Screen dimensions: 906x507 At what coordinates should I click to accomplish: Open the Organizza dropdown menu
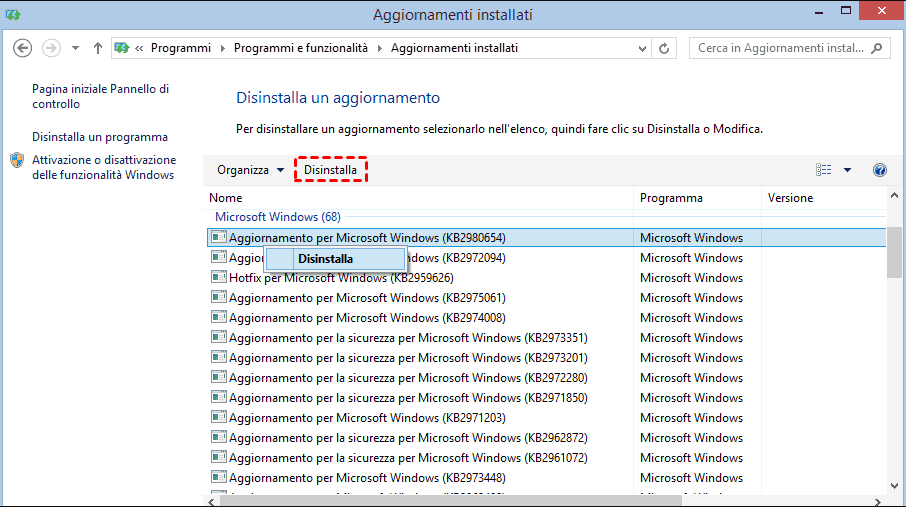click(250, 170)
